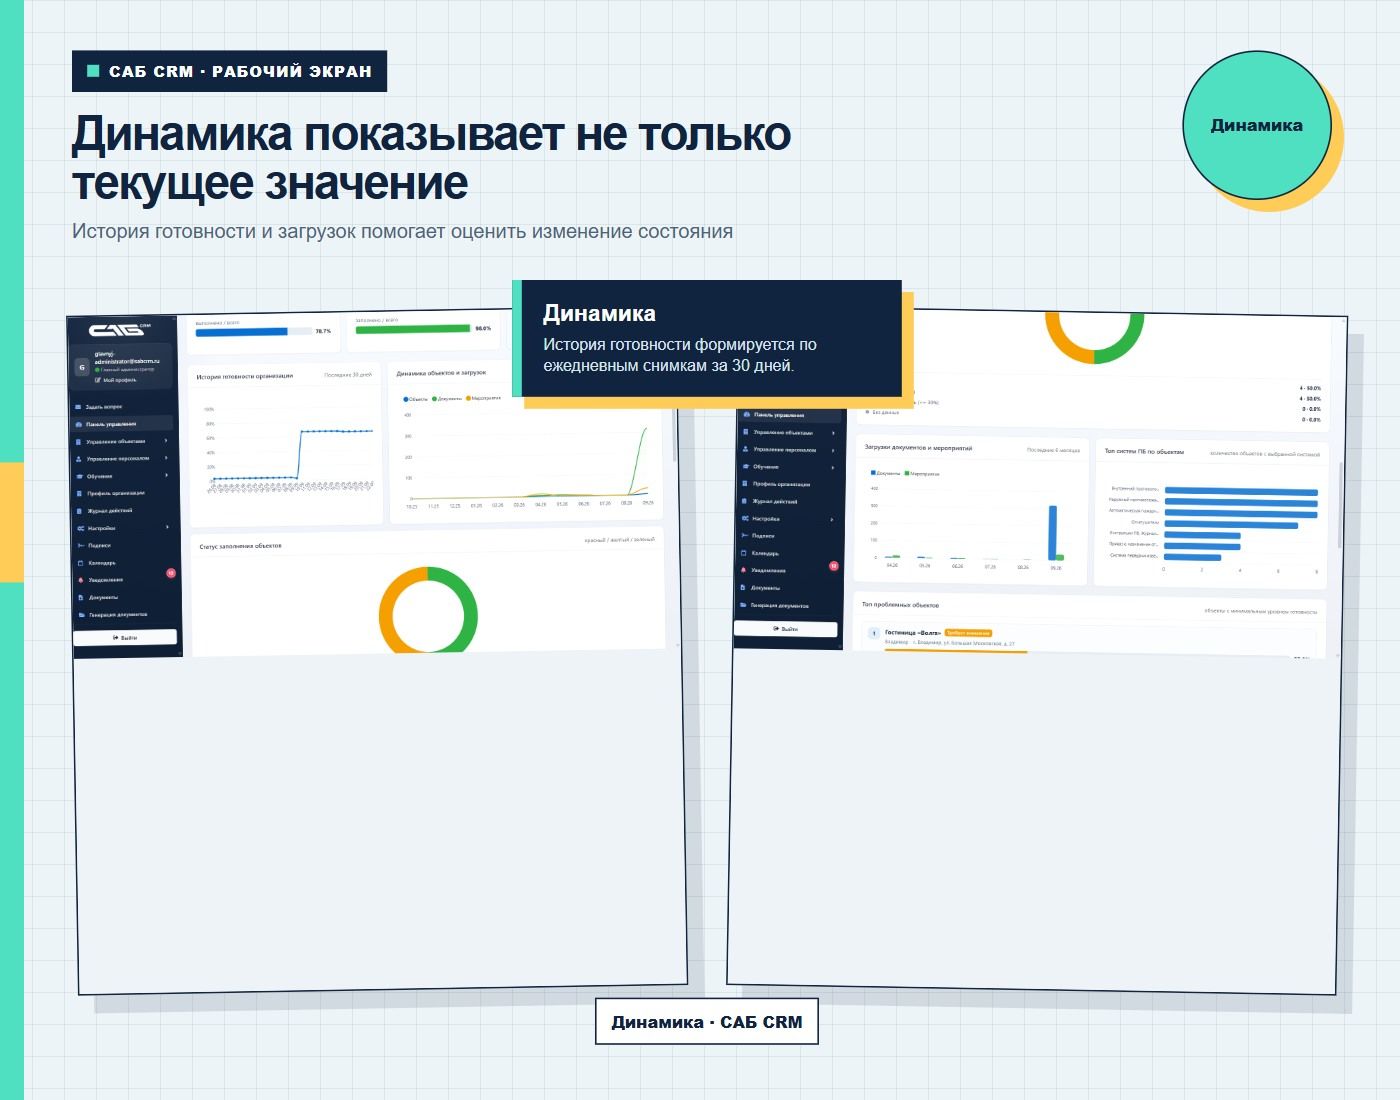Click the green progress bar showing 98.0%
Screen dimensions: 1400x1100
point(413,328)
